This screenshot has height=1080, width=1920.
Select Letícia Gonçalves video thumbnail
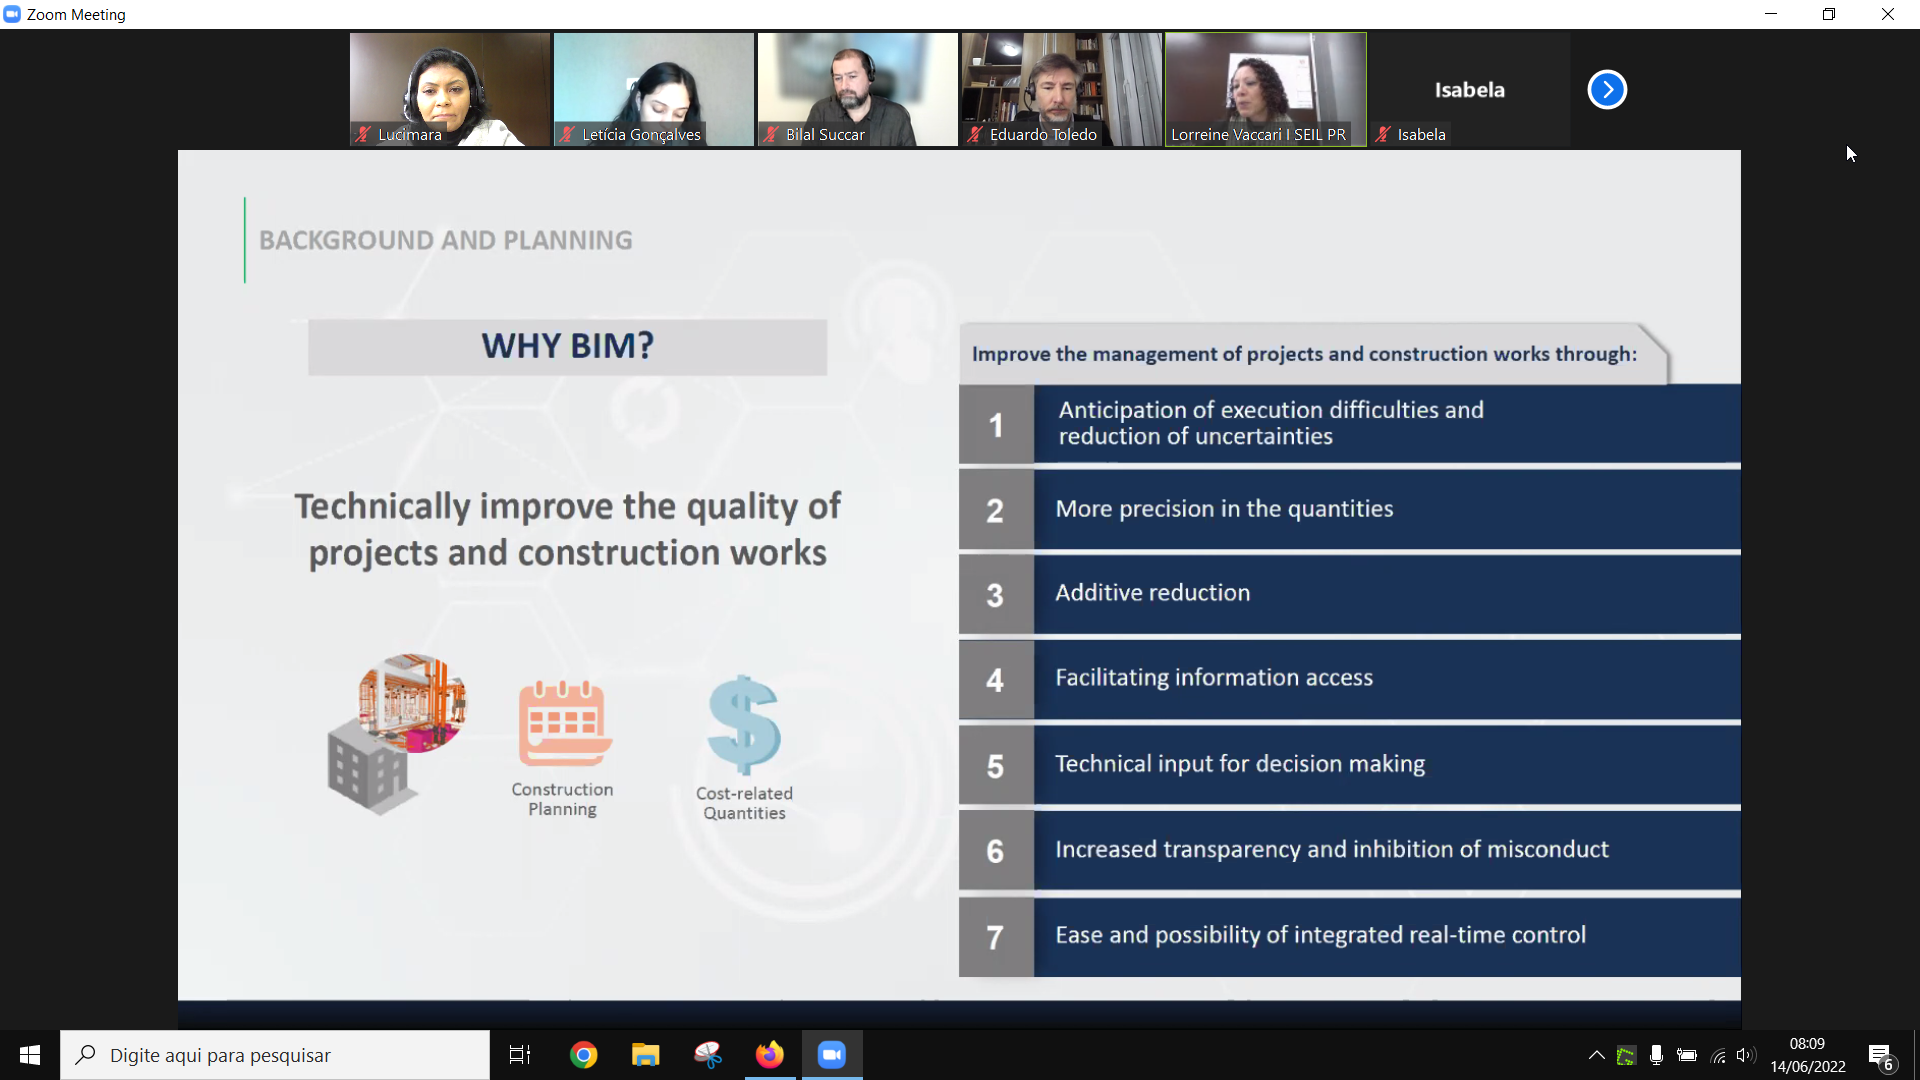654,90
